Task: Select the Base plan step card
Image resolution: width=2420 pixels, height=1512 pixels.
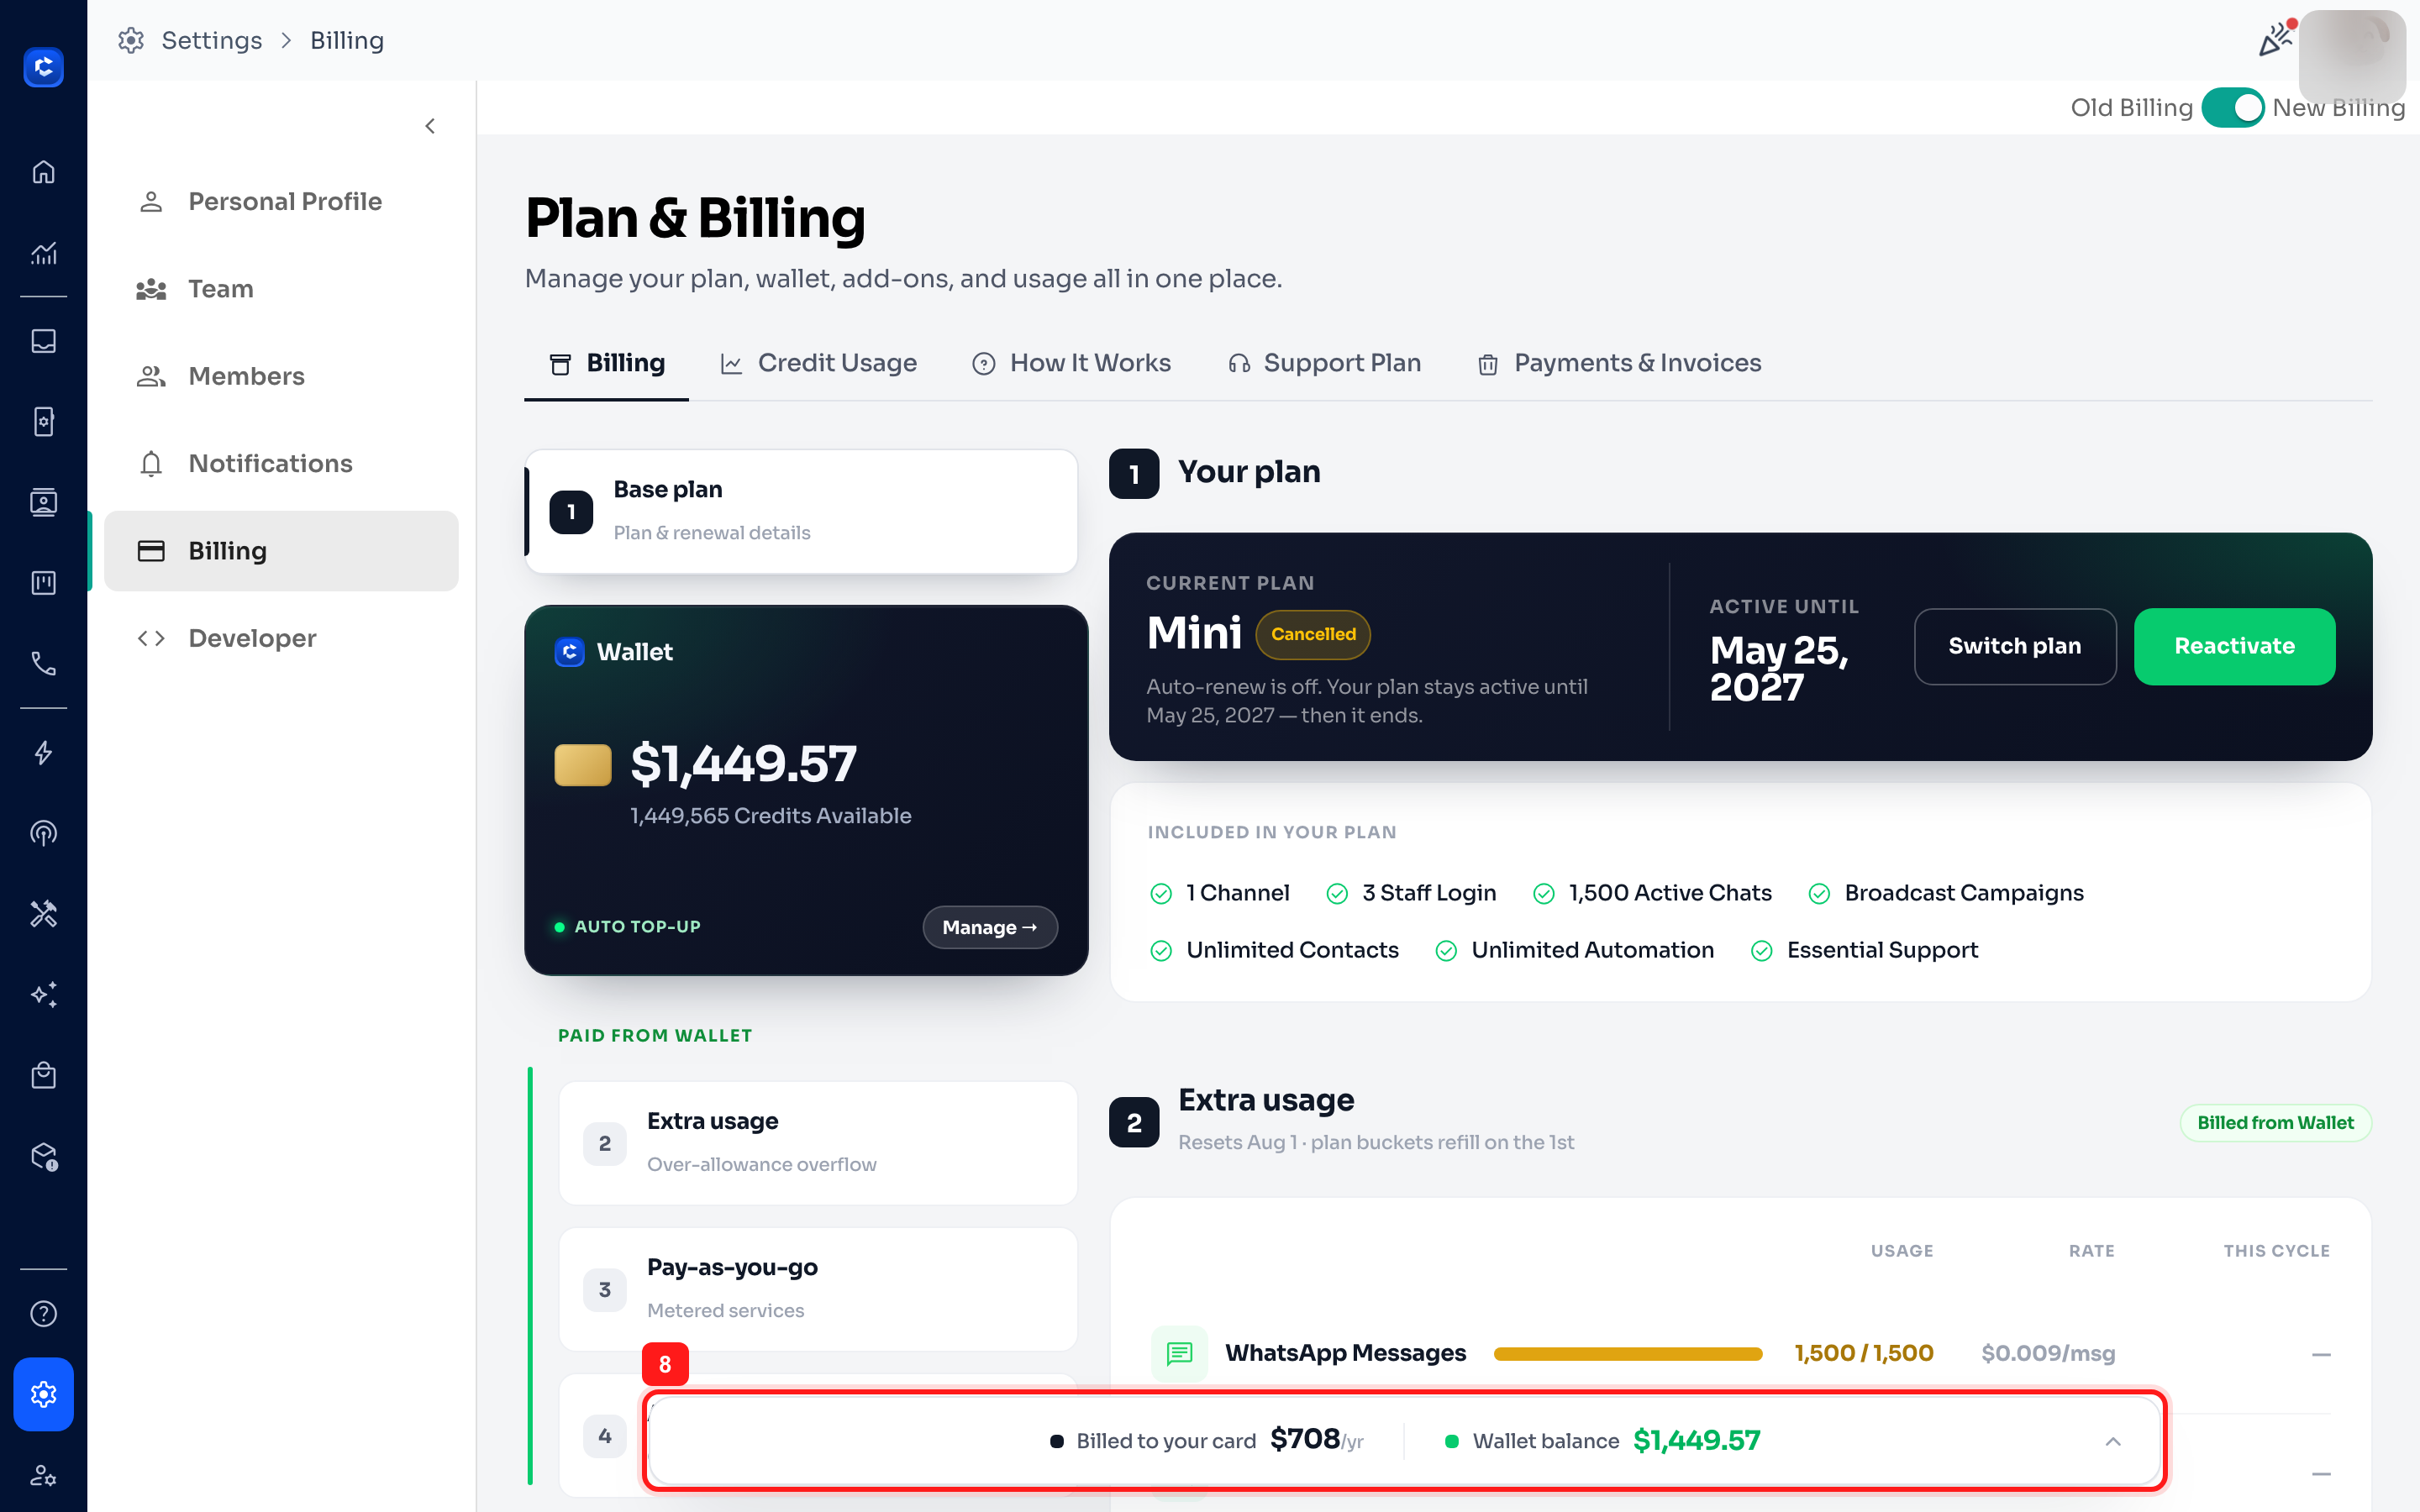Action: point(801,511)
